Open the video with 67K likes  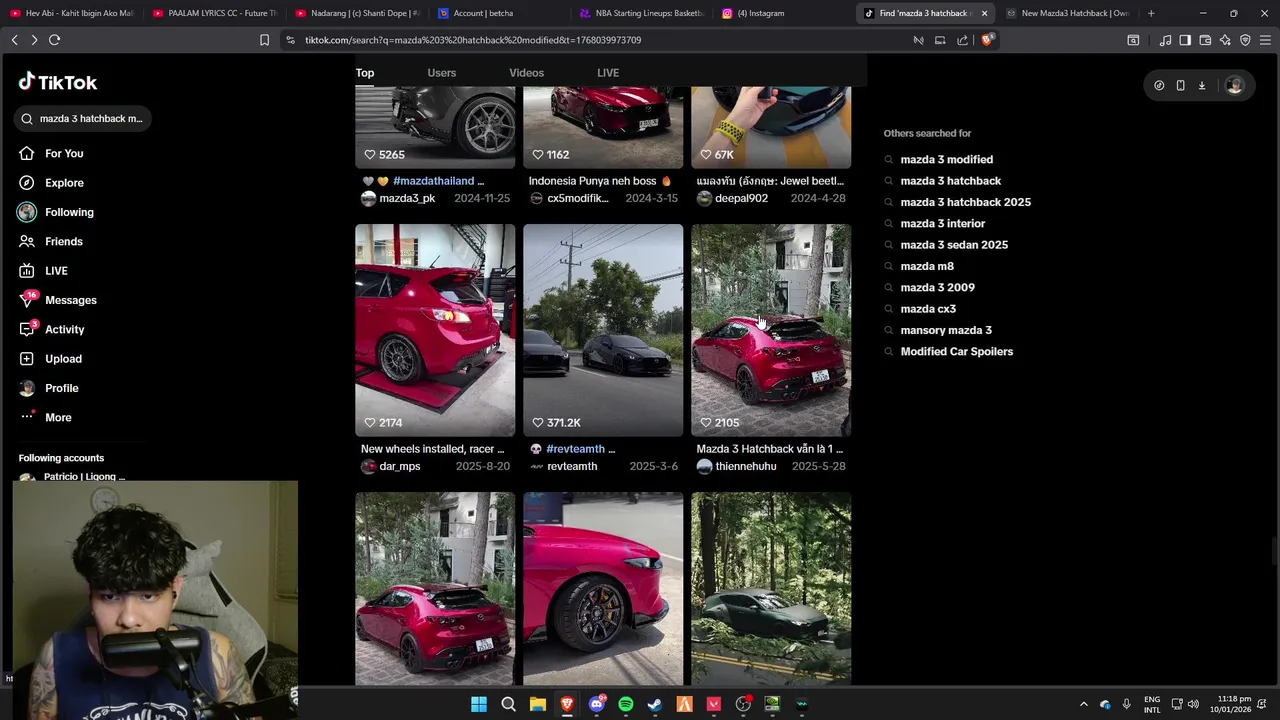[771, 127]
